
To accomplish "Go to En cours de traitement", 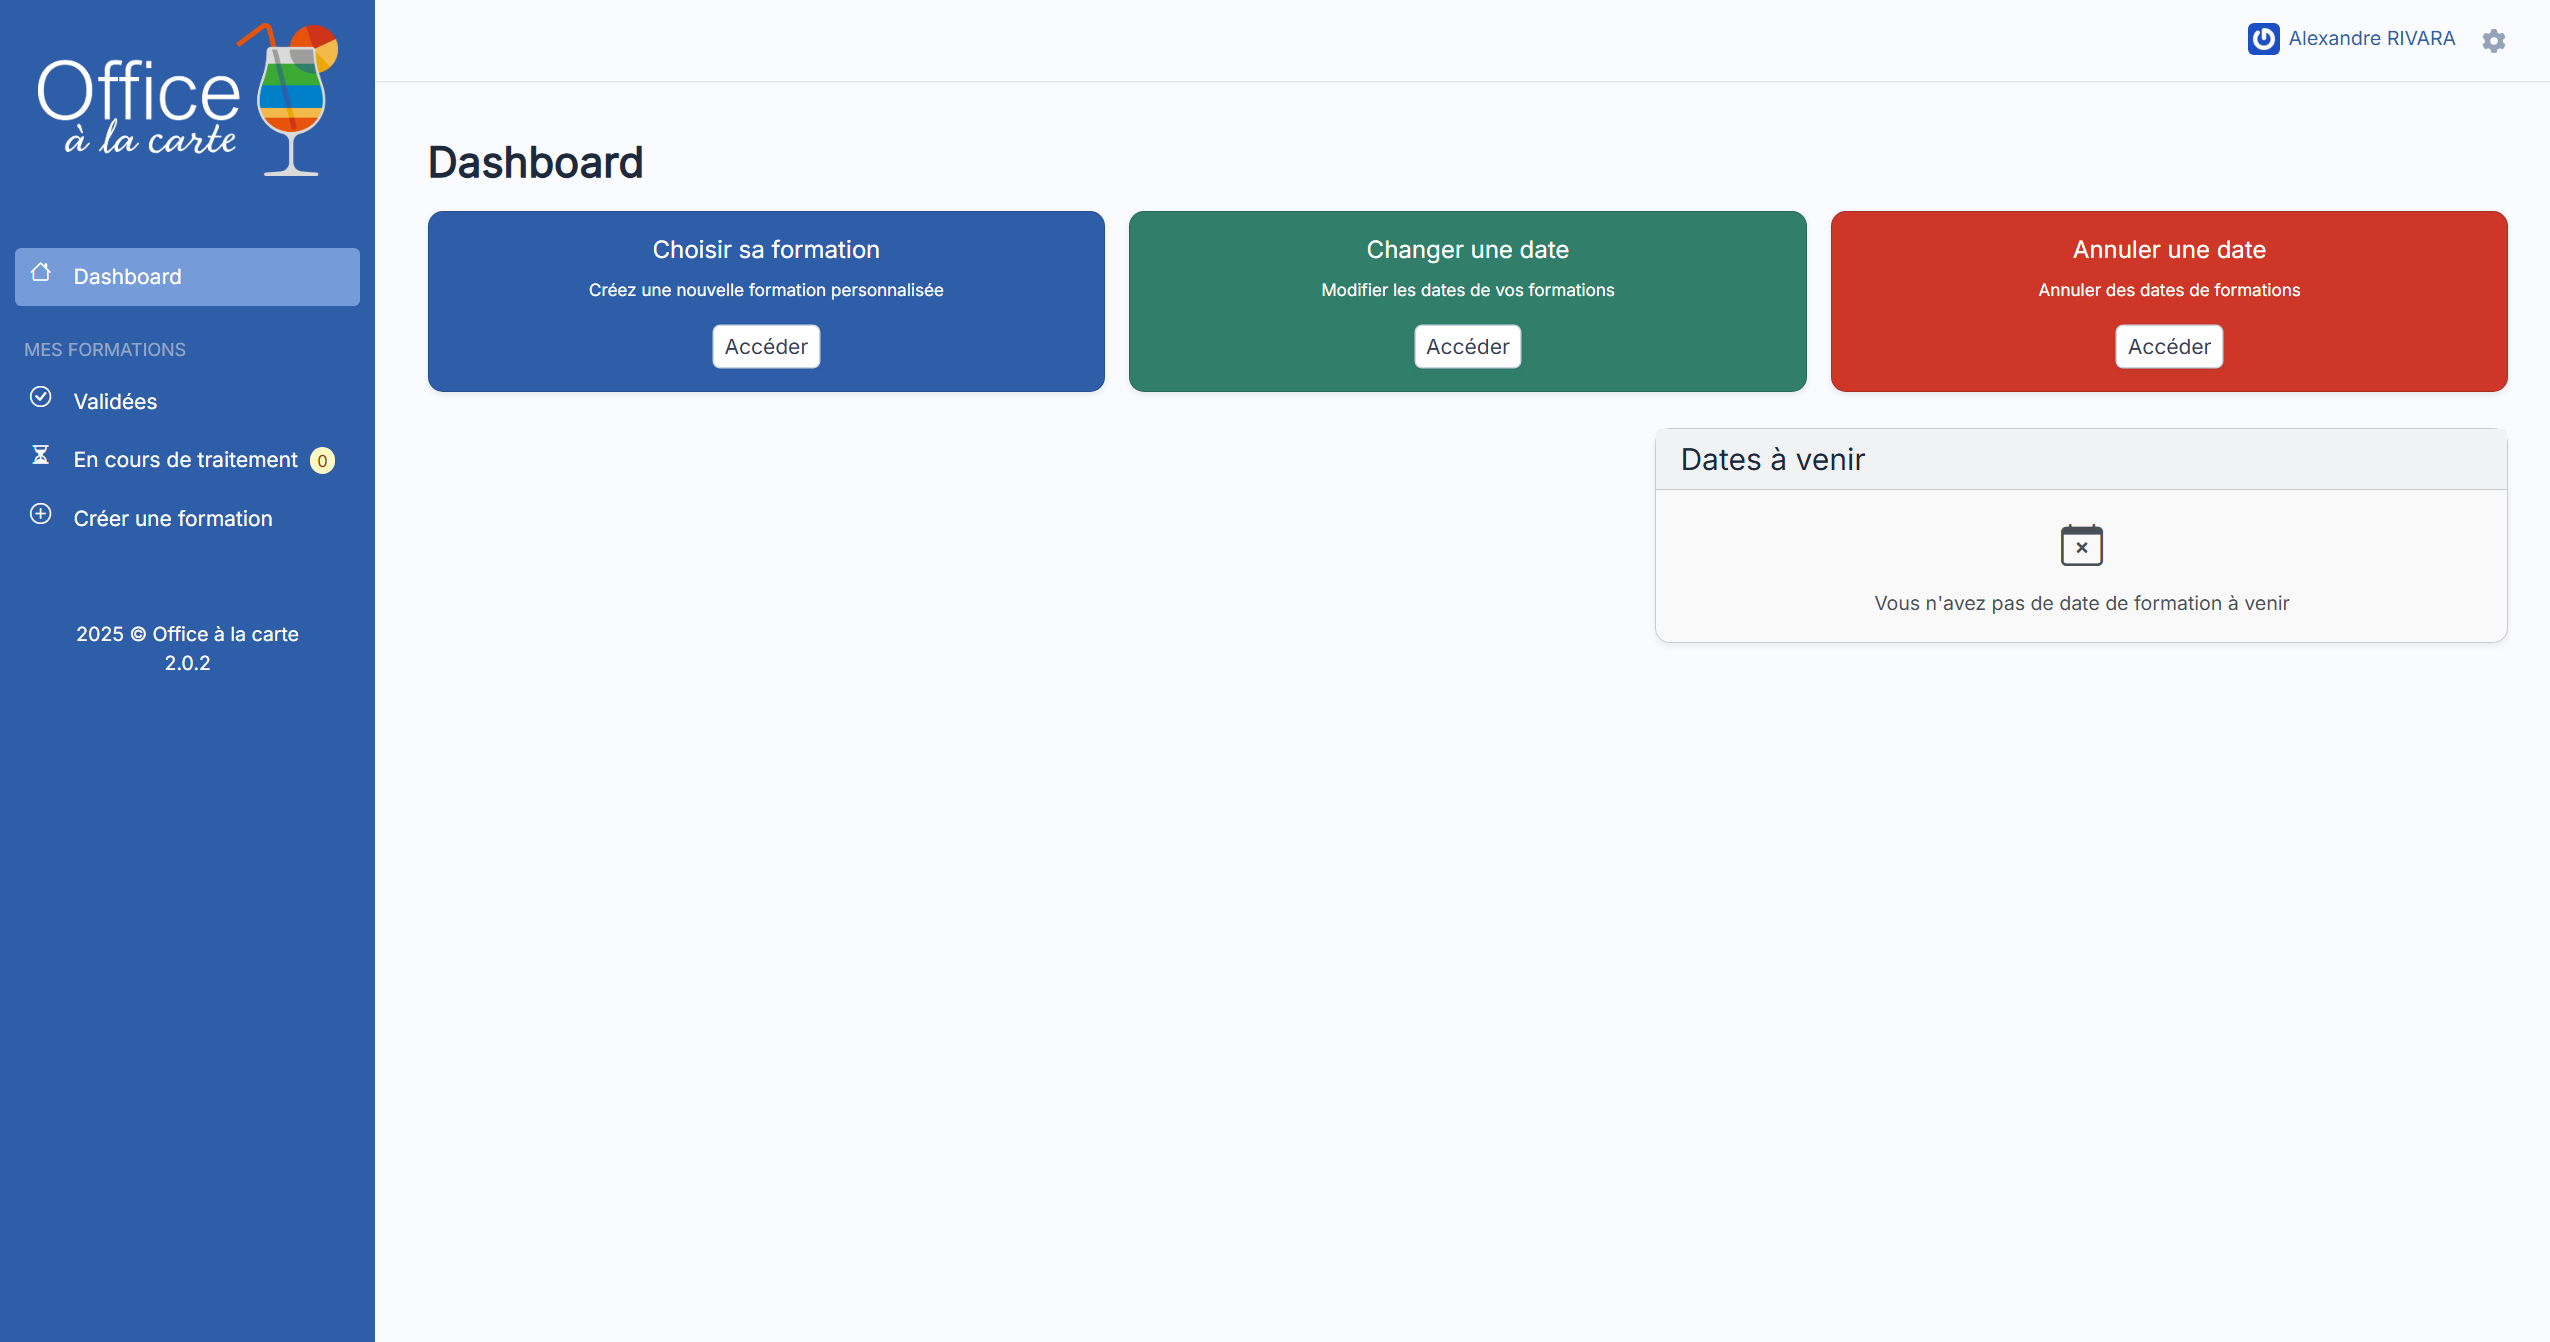I will coord(185,460).
